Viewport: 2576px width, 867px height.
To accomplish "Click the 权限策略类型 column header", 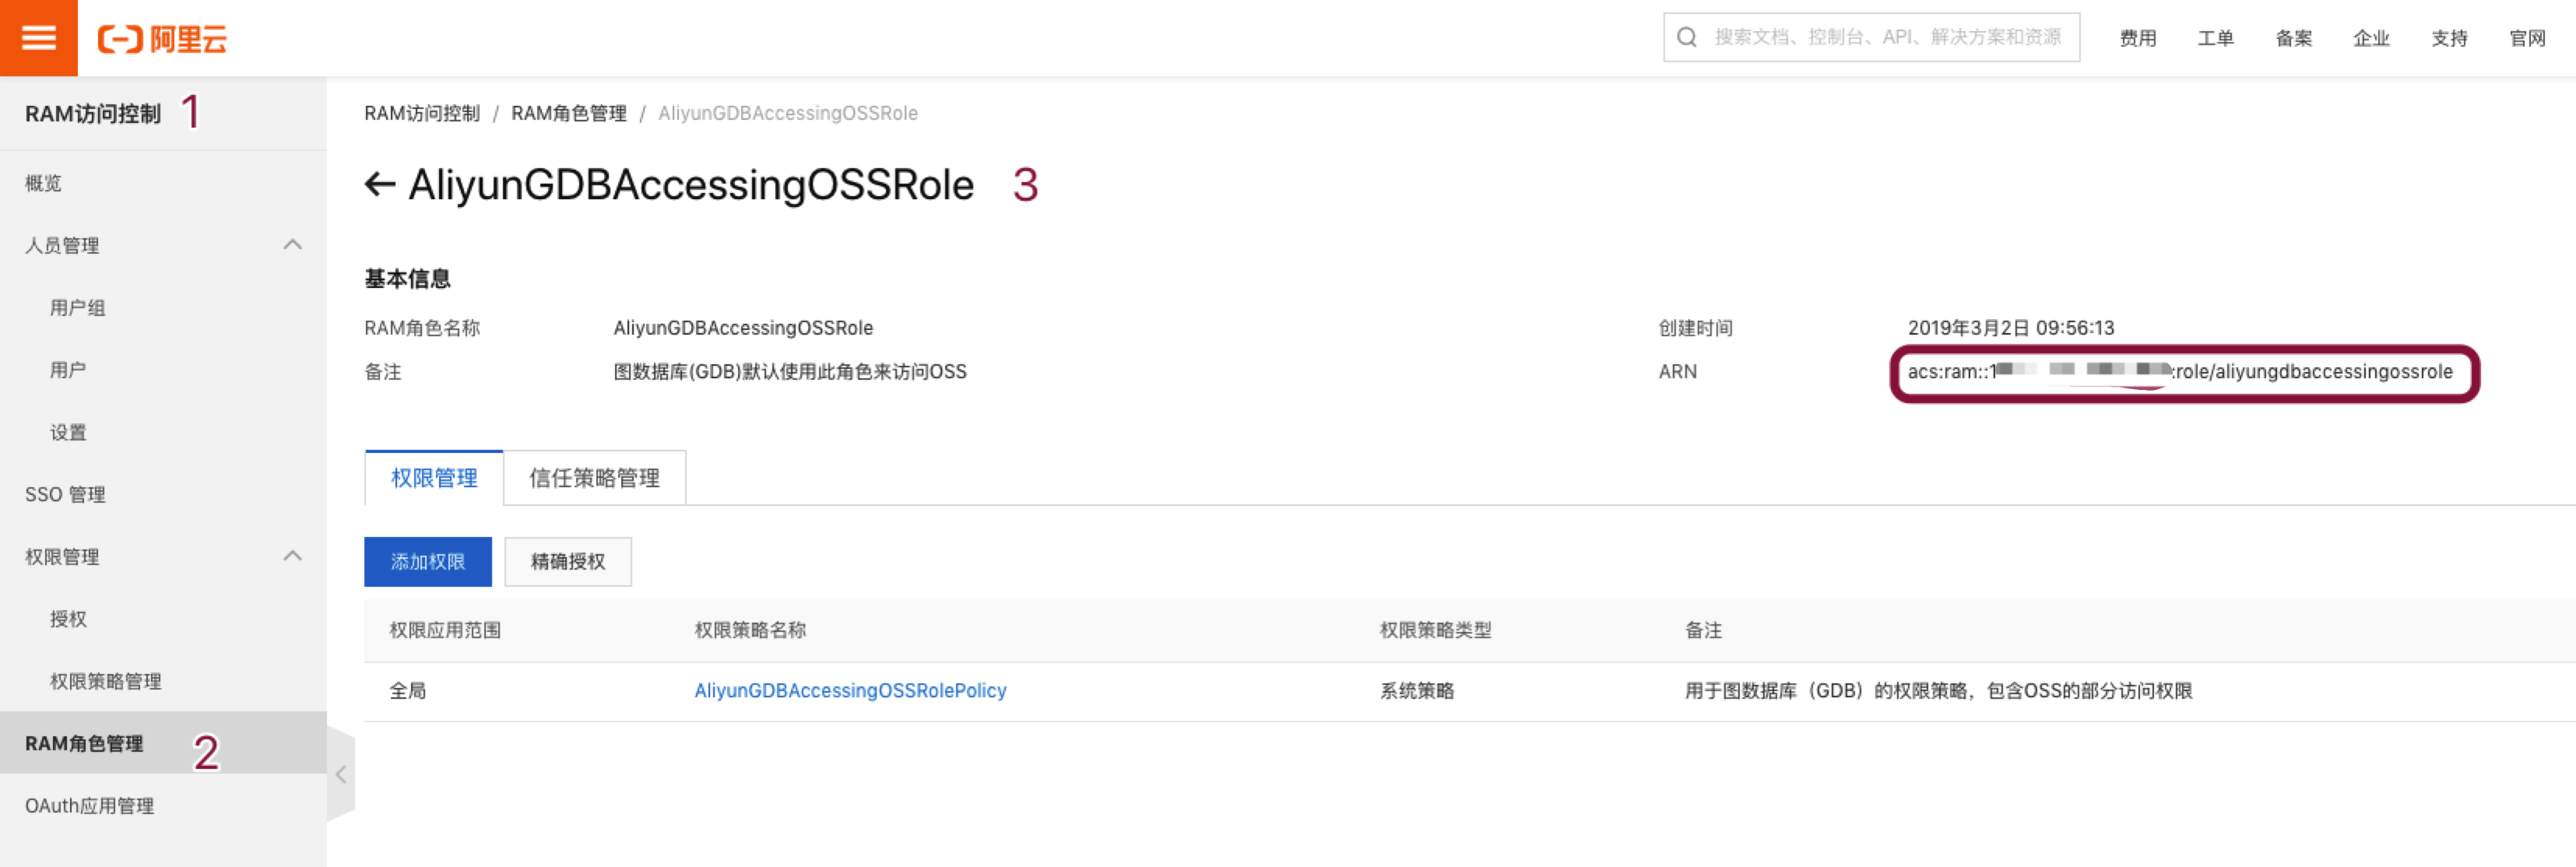I will click(x=1436, y=630).
